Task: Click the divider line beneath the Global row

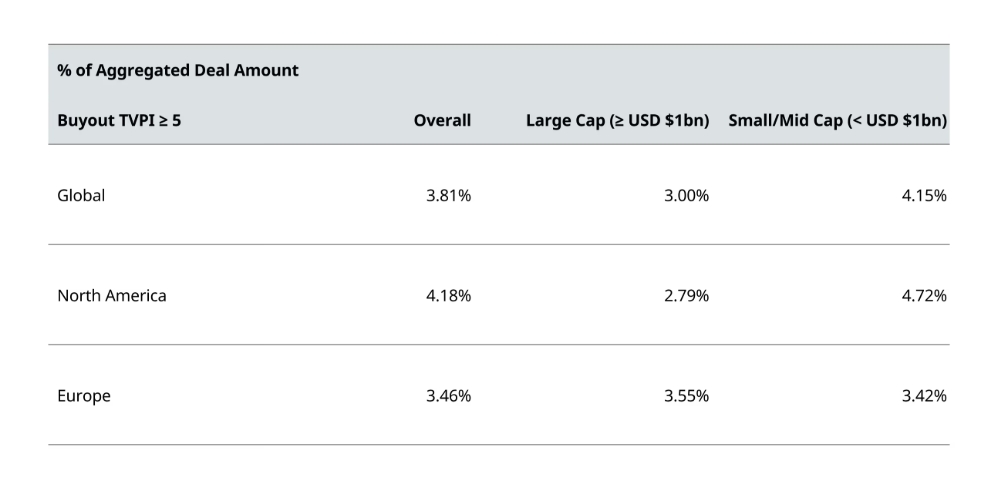Action: [x=498, y=244]
